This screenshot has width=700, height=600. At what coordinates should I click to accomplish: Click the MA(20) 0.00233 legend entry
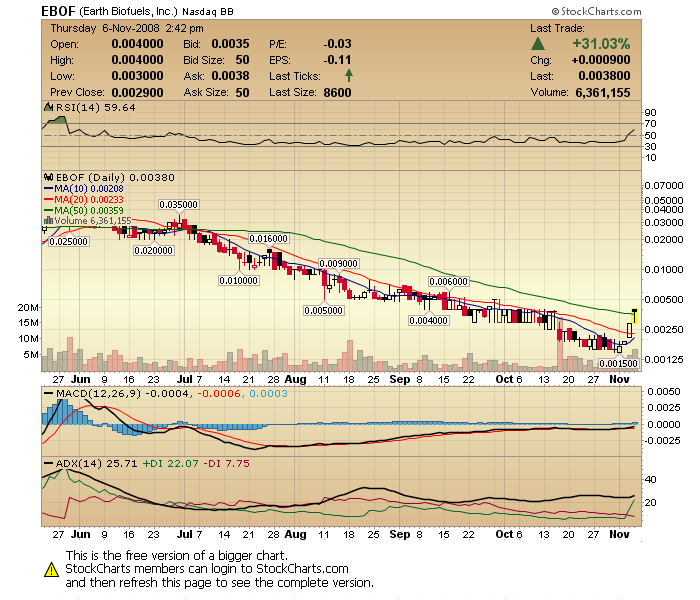tap(89, 200)
